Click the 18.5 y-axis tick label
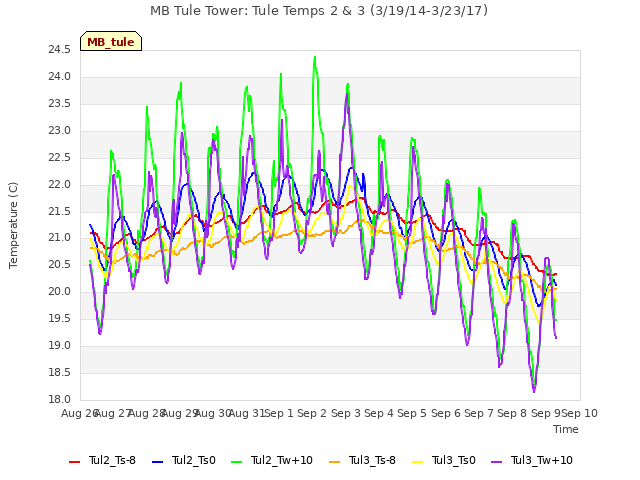 click(60, 372)
